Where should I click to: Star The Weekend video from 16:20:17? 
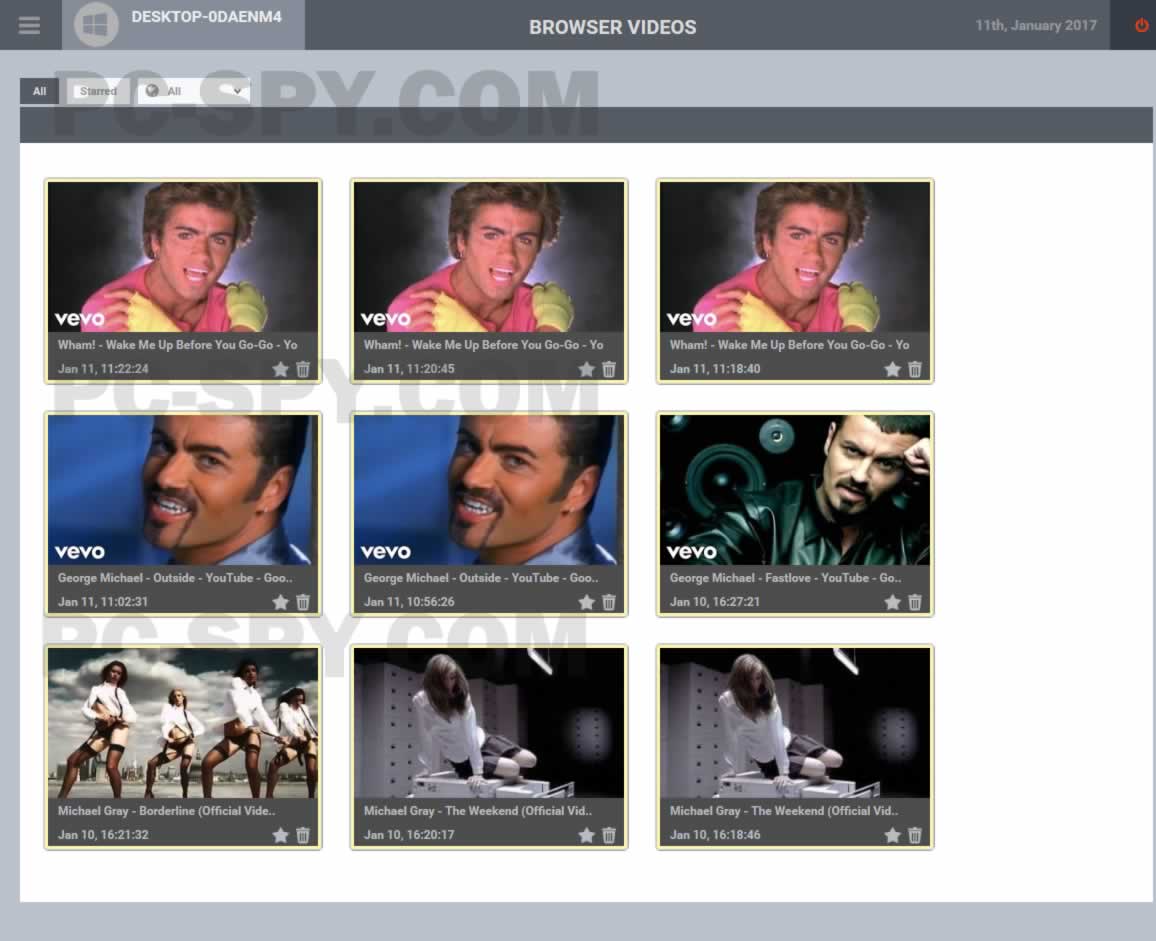(586, 835)
